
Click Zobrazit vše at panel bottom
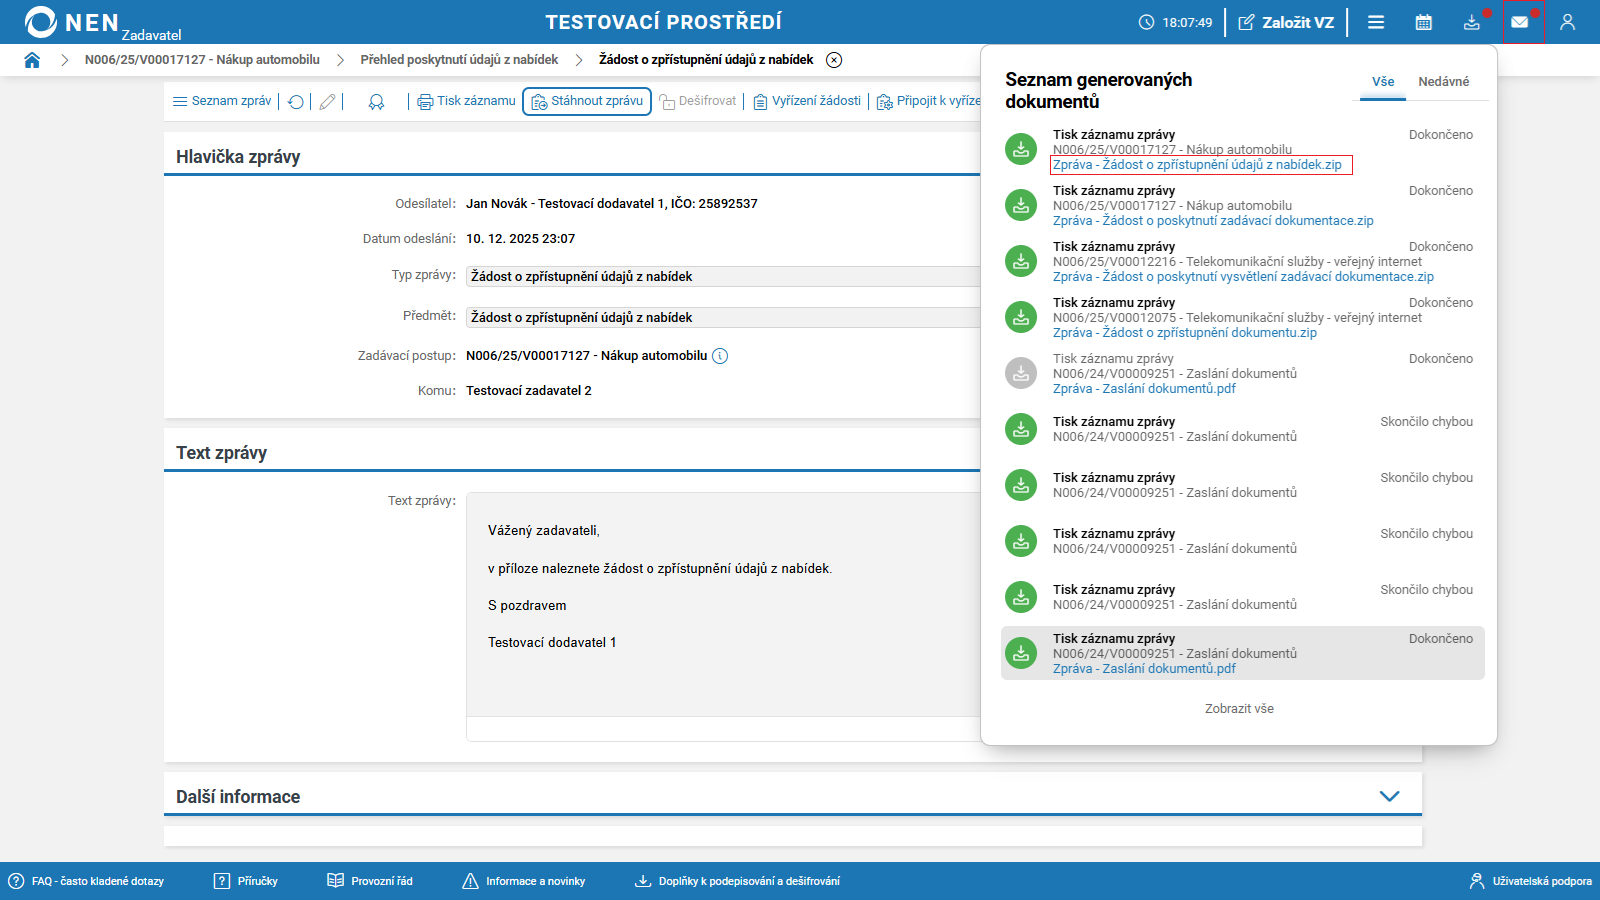pos(1239,709)
